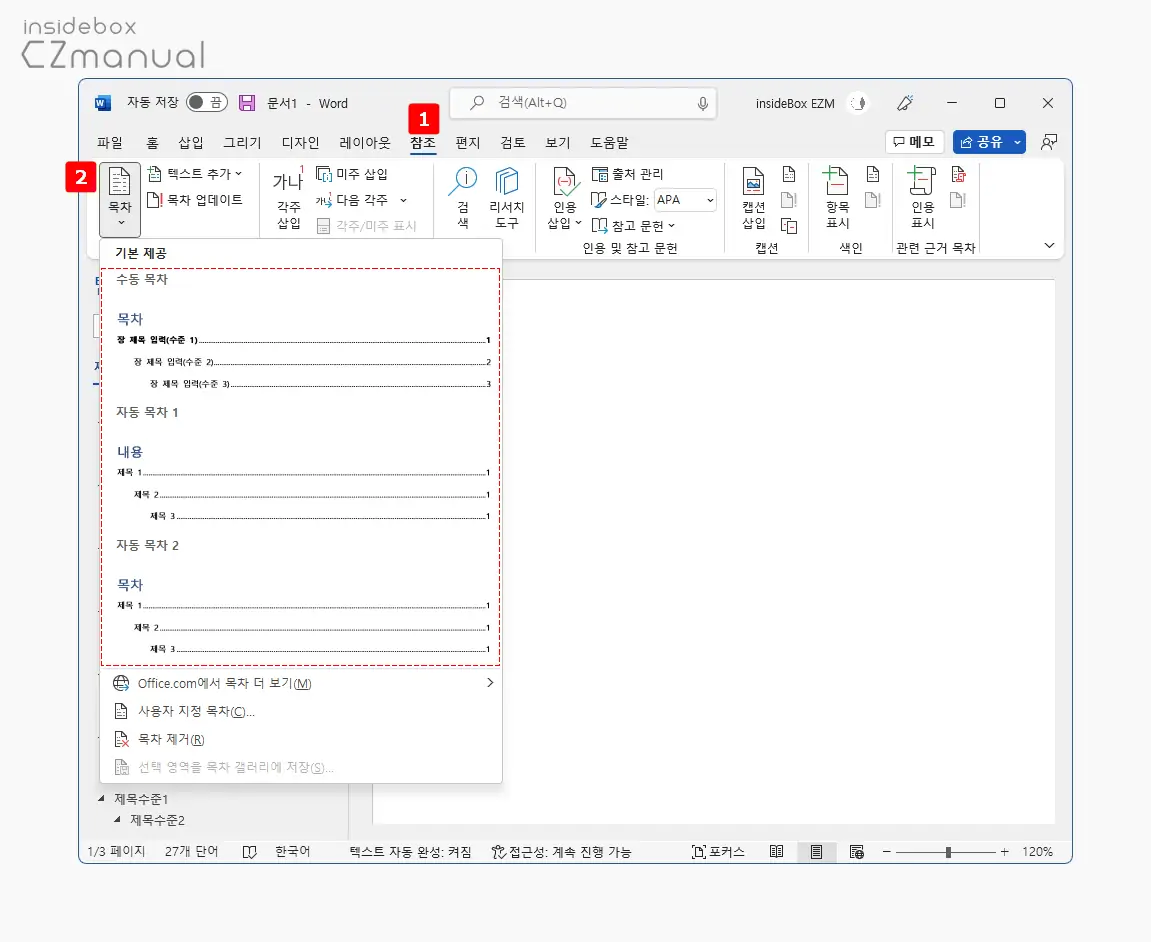The height and width of the screenshot is (942, 1151).
Task: Open the 편지 tab
Action: click(x=468, y=142)
